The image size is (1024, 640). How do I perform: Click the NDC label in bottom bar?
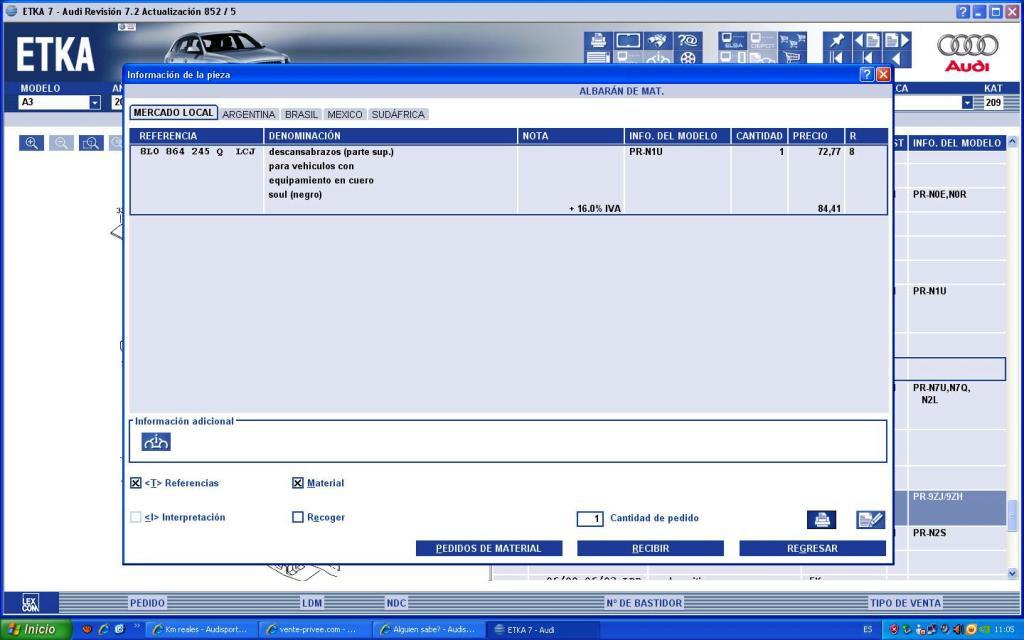pyautogui.click(x=396, y=603)
